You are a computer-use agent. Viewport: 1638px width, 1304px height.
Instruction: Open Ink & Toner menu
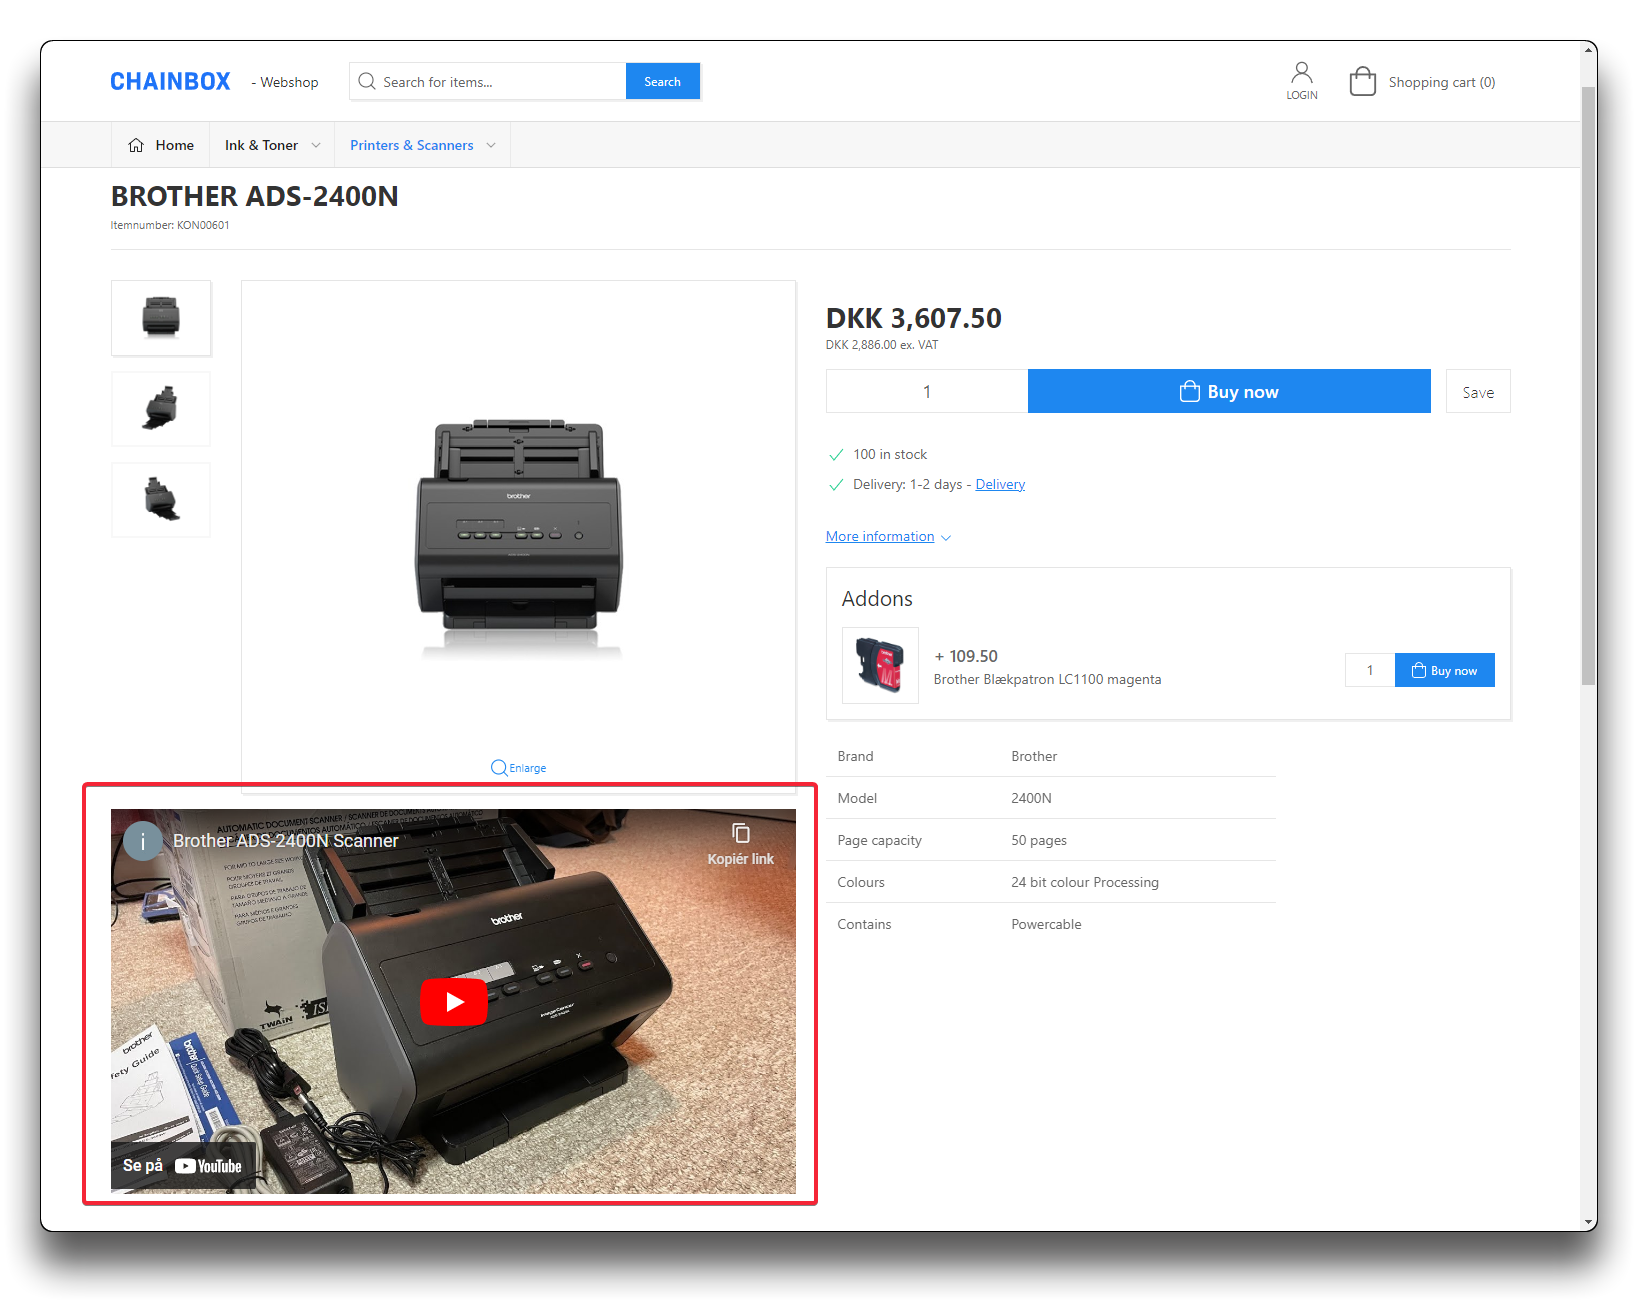pyautogui.click(x=261, y=145)
